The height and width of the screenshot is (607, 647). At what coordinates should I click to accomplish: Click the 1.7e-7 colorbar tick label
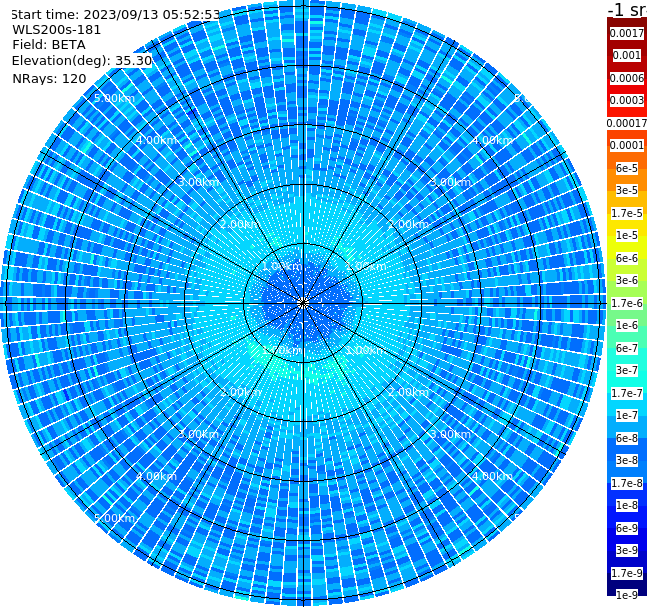[x=627, y=393]
